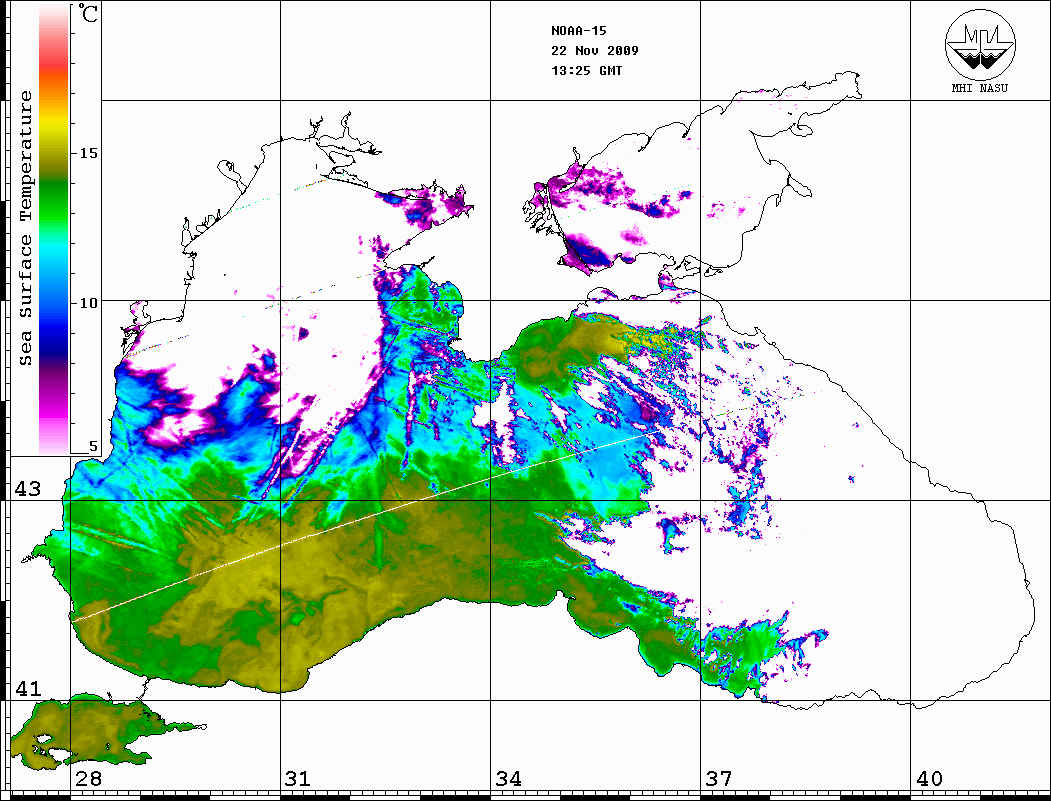The image size is (1051, 801).
Task: Select the 'NOAA-15' satellite label
Action: (x=578, y=31)
